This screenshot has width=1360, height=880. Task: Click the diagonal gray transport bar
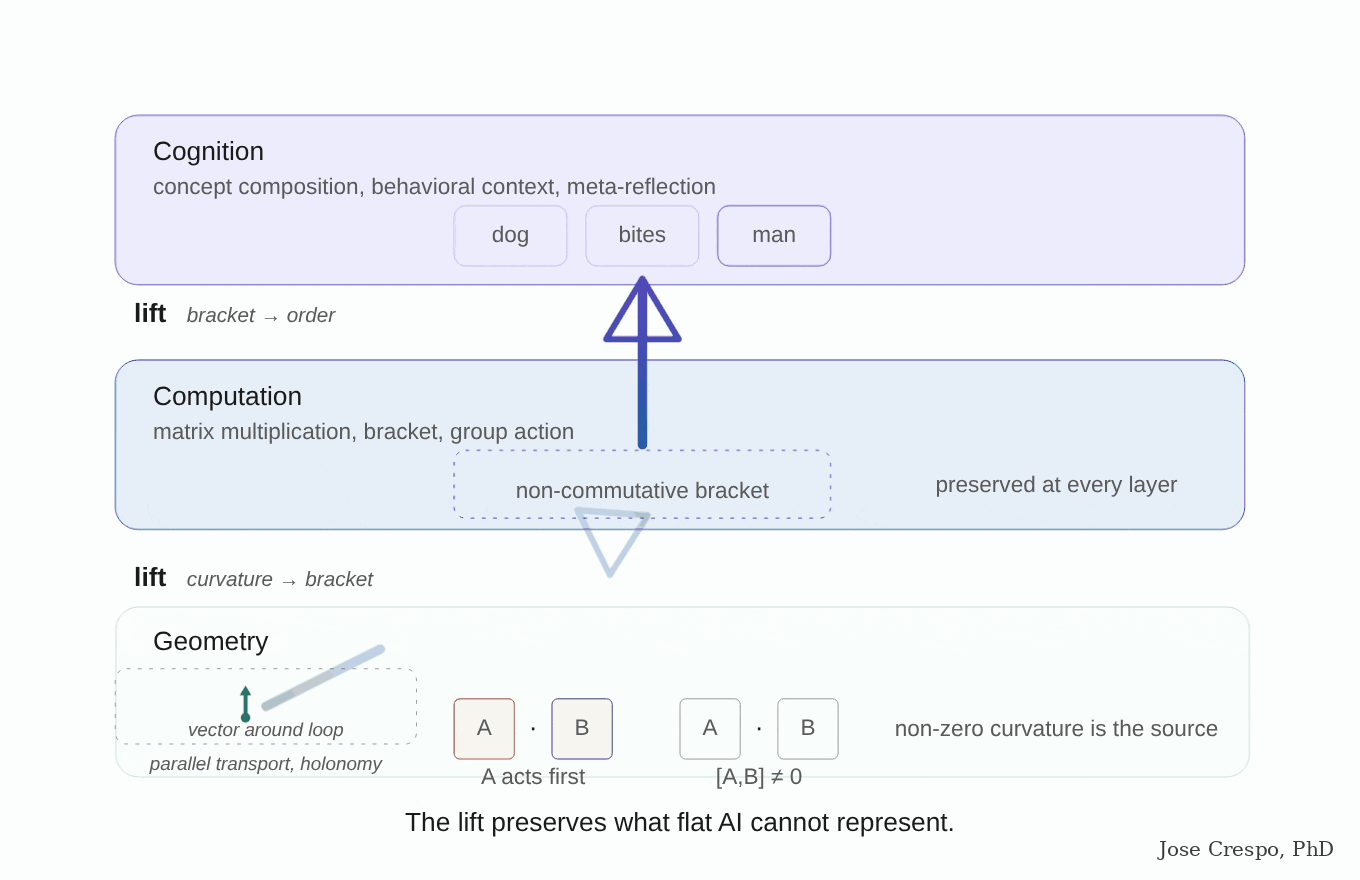pos(323,678)
